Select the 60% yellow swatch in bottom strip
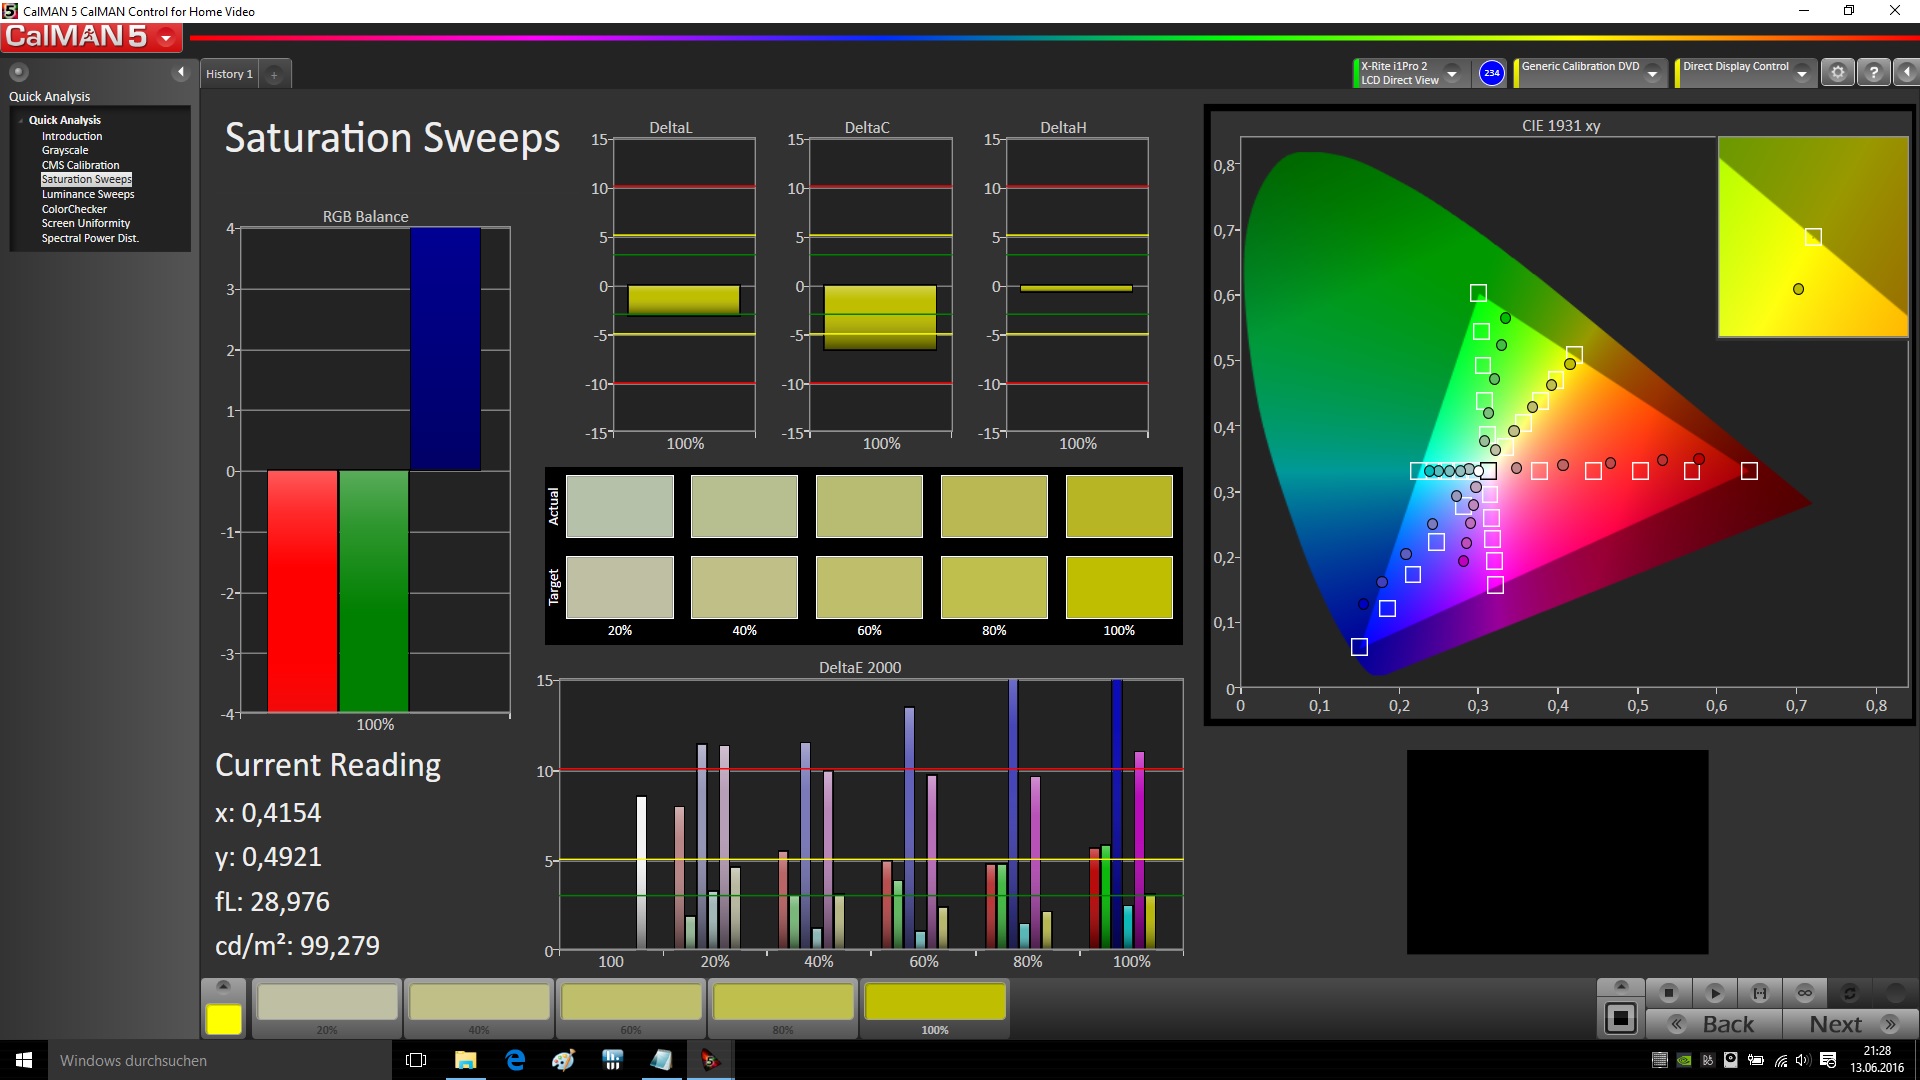This screenshot has width=1920, height=1080. click(631, 1003)
